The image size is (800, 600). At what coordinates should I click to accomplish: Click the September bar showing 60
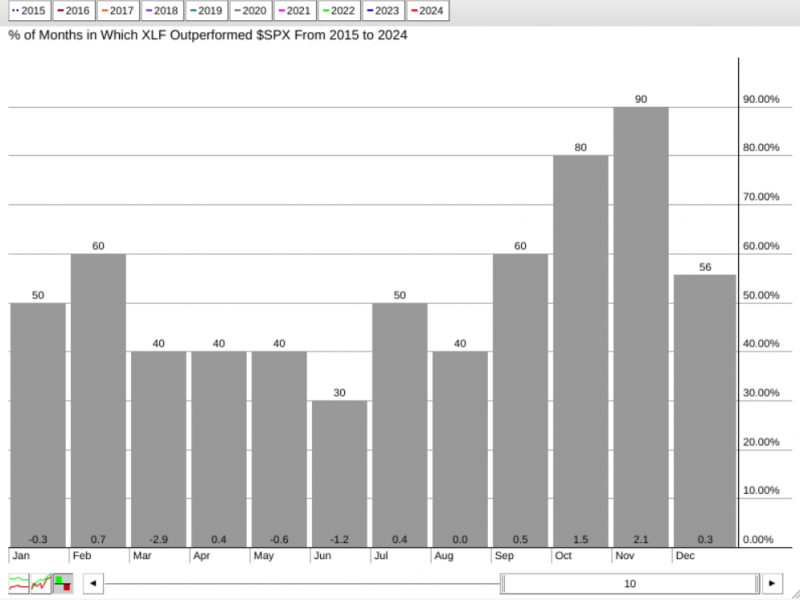[520, 401]
